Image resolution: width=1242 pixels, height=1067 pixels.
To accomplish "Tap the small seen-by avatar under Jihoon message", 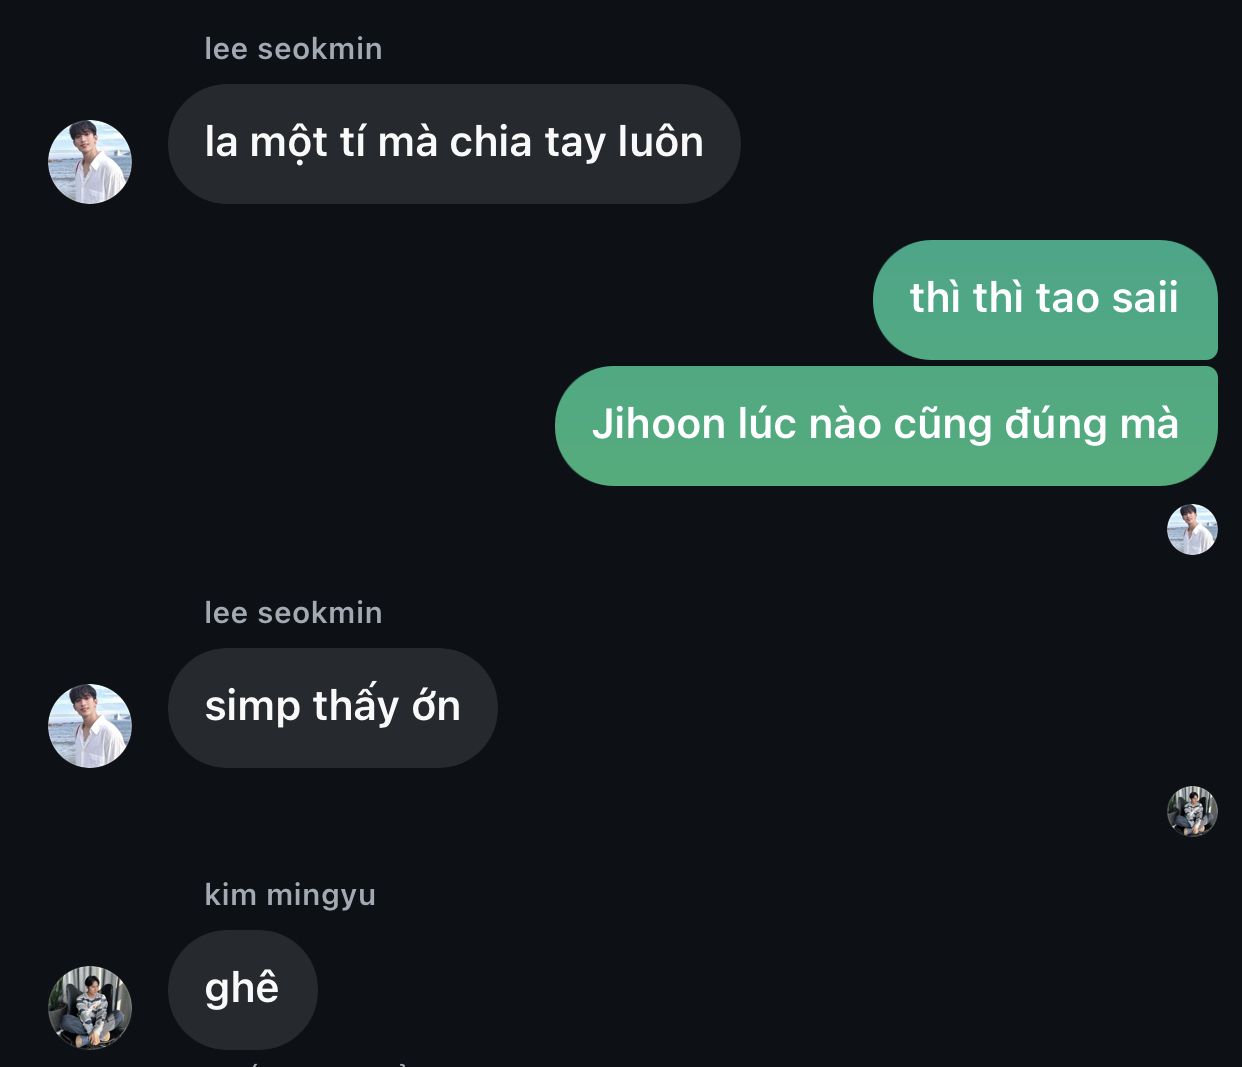I will click(x=1192, y=529).
